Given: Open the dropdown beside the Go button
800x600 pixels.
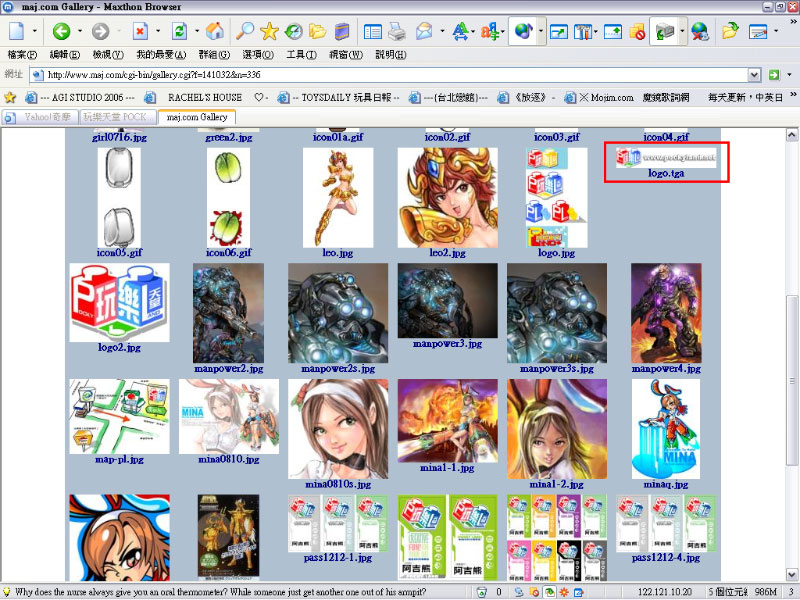Looking at the screenshot, I should pos(790,75).
